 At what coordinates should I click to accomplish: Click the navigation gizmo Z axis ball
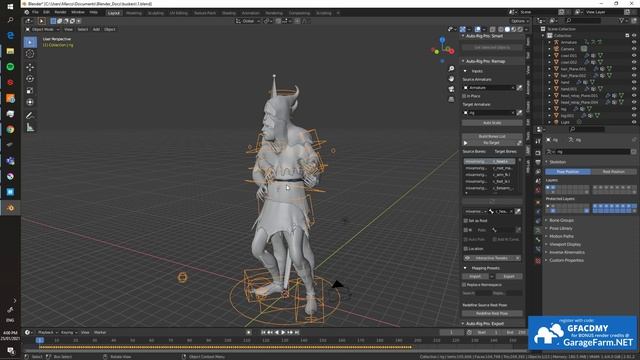(442, 40)
